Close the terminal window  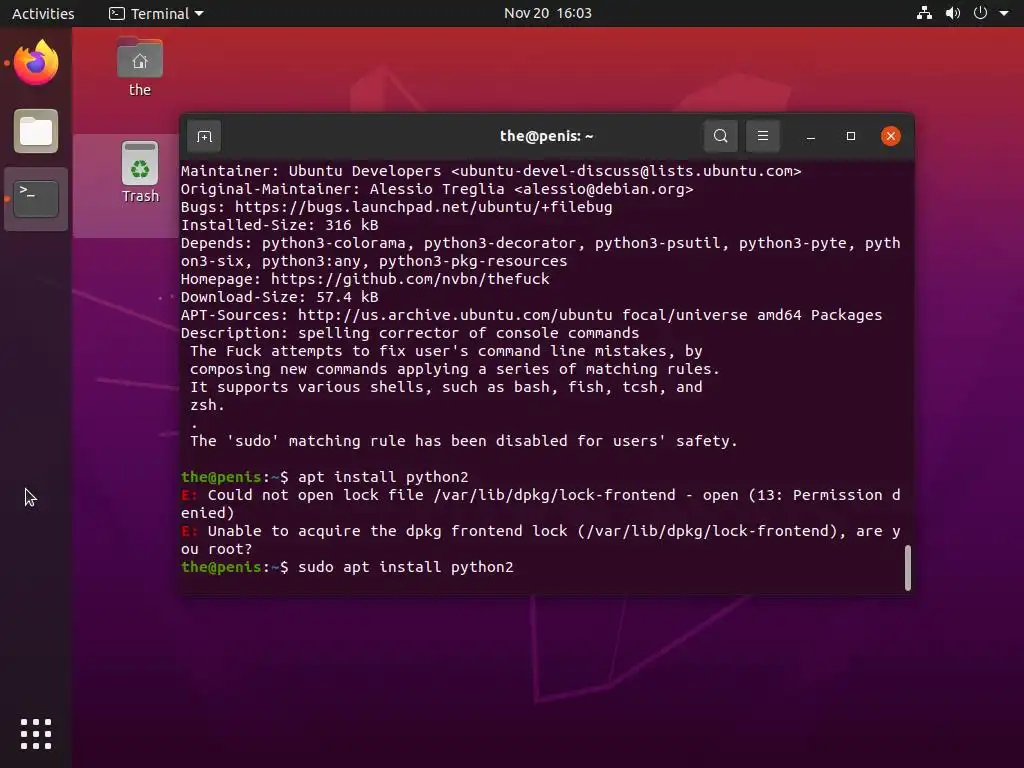pyautogui.click(x=890, y=136)
